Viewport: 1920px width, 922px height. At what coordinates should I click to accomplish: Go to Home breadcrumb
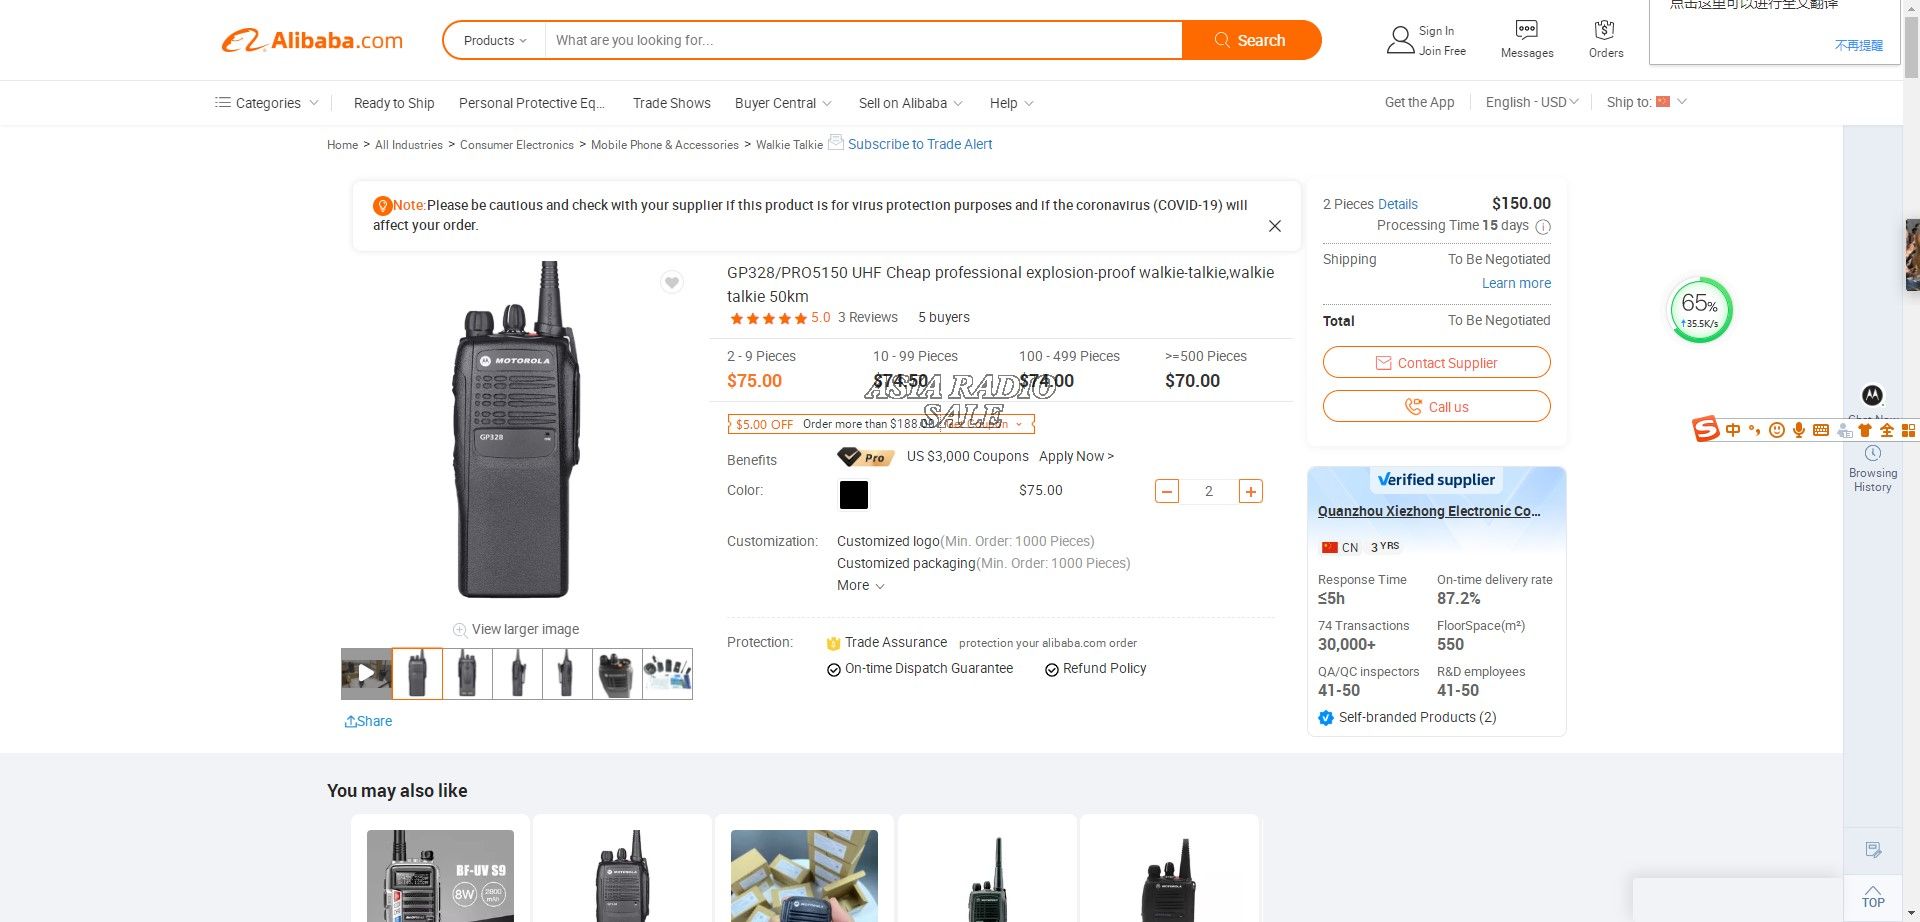[x=342, y=145]
